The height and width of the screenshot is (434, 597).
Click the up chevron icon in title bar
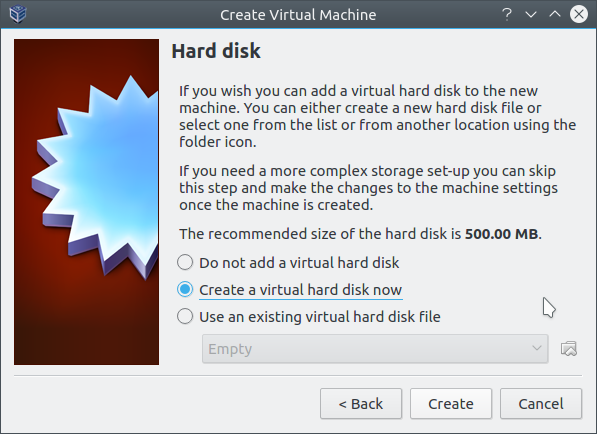click(x=555, y=14)
